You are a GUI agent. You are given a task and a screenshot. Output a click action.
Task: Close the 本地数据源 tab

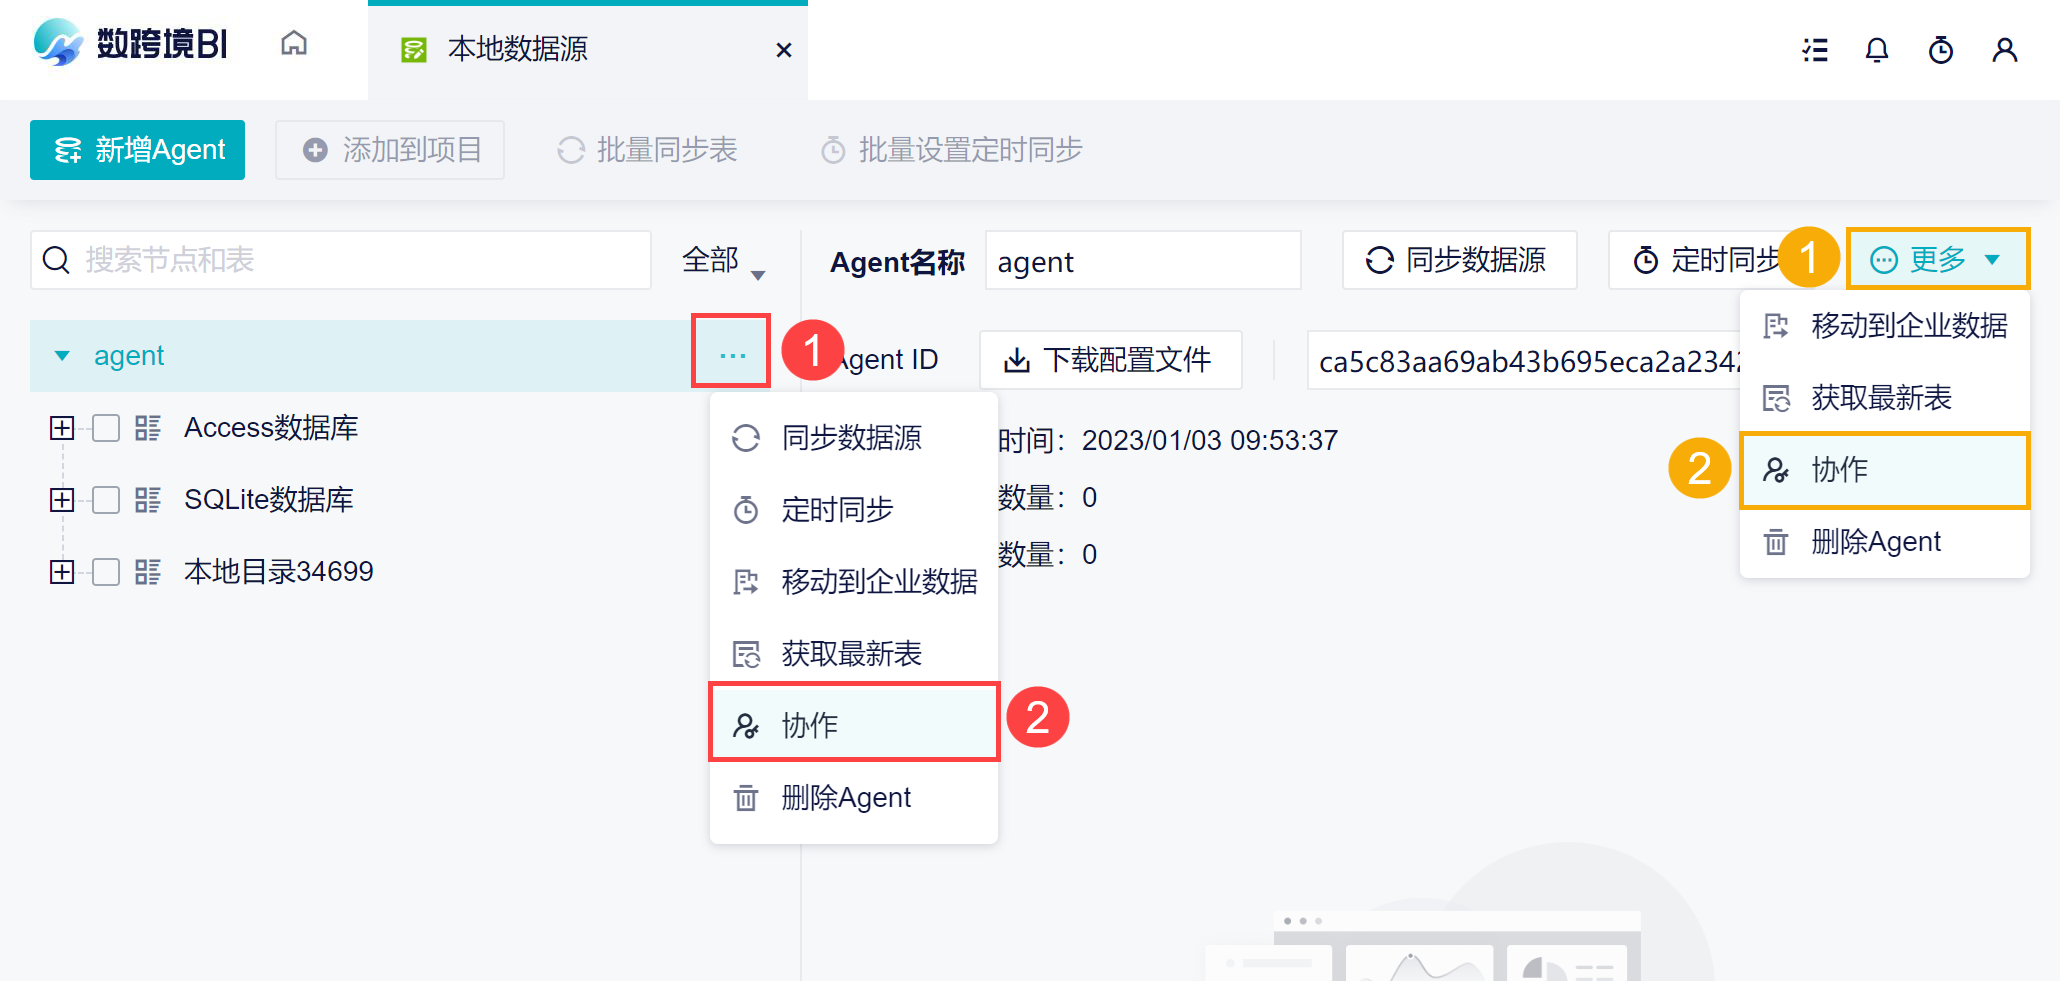pyautogui.click(x=784, y=50)
